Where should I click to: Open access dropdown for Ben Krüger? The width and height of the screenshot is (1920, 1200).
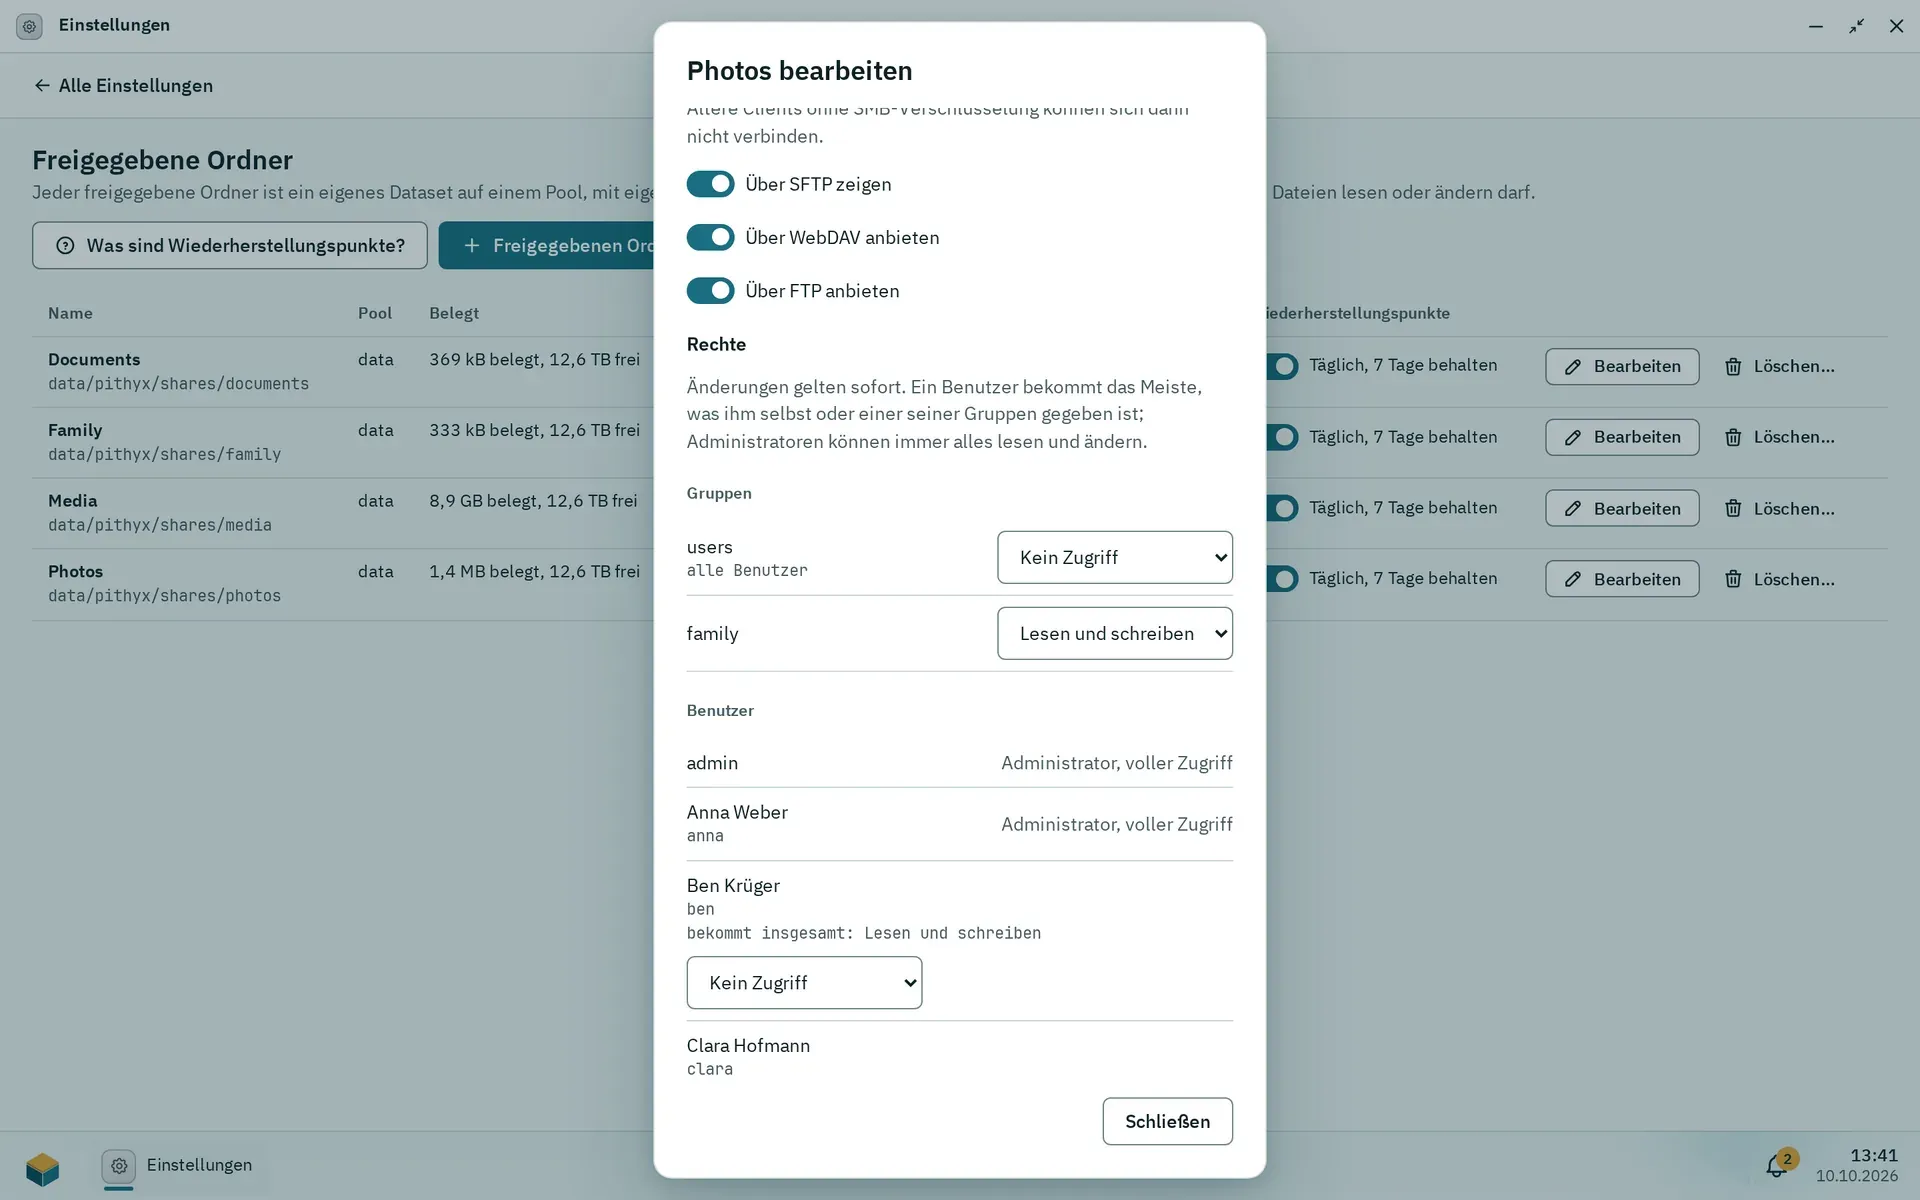(804, 983)
